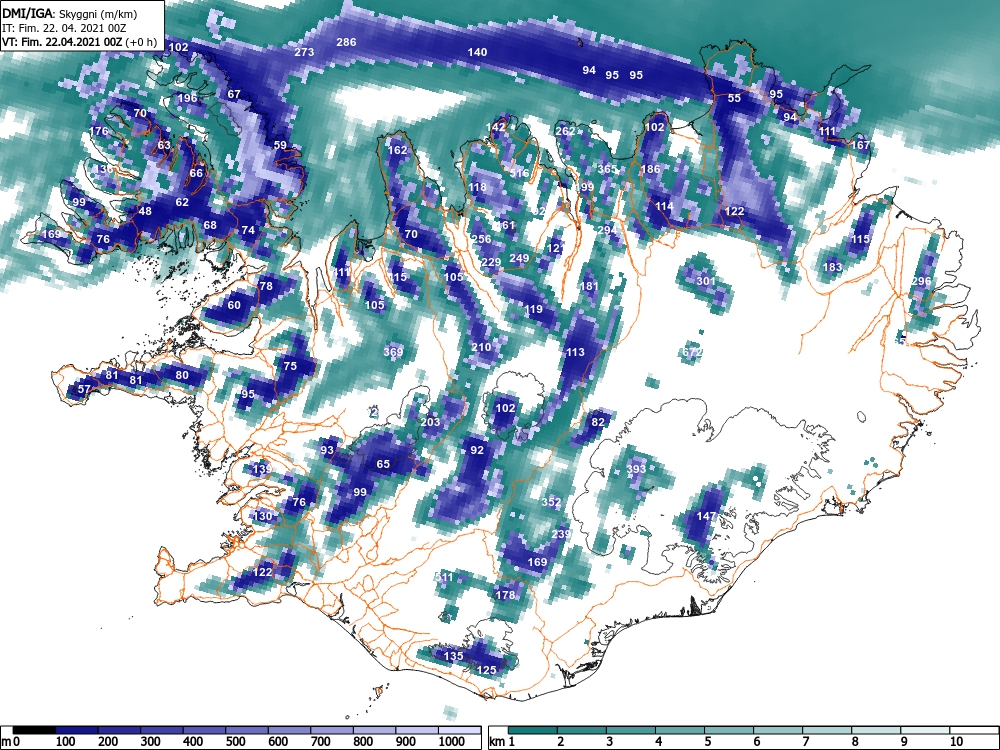Click the swatch between km 5 and 6
The width and height of the screenshot is (1000, 750).
tap(729, 730)
